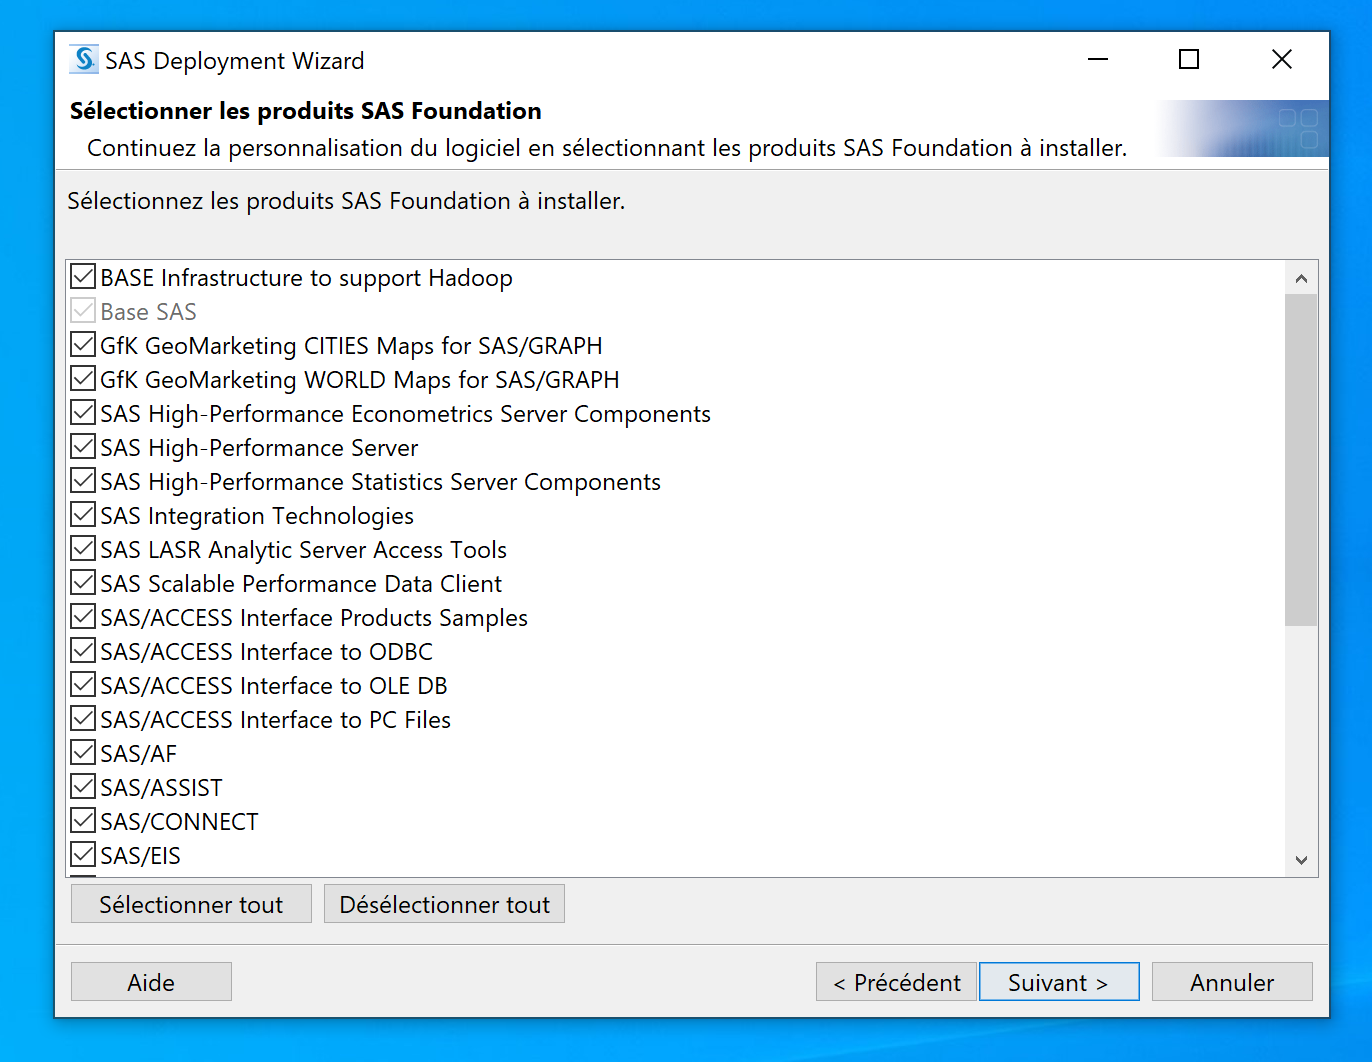This screenshot has width=1372, height=1062.
Task: Deselect the SAS/CONNECT product
Action: coord(84,821)
